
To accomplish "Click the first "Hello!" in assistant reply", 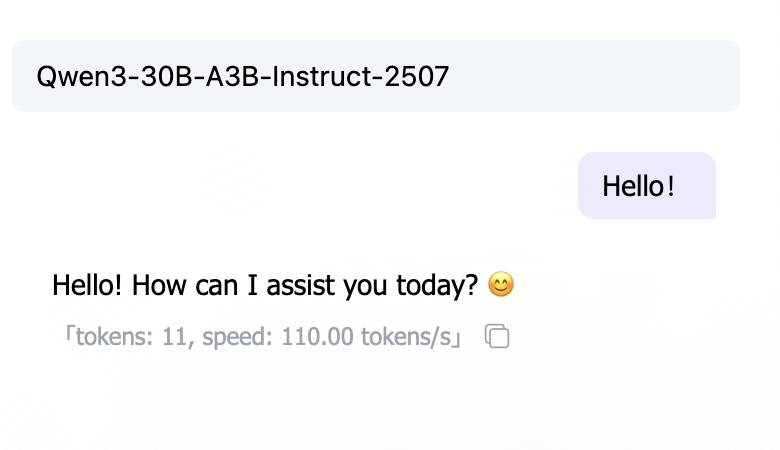I will (x=87, y=286).
